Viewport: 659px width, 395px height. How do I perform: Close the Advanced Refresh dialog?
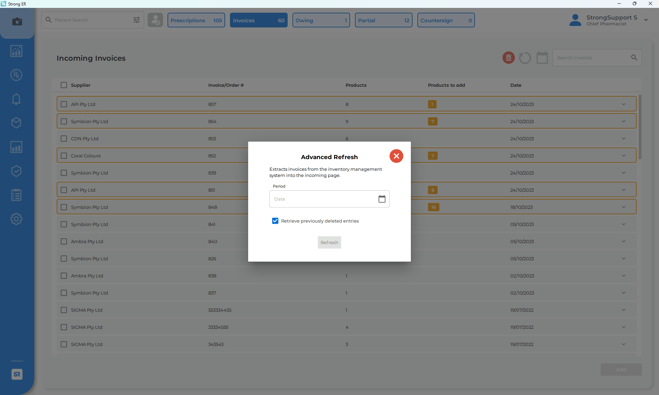coord(396,156)
